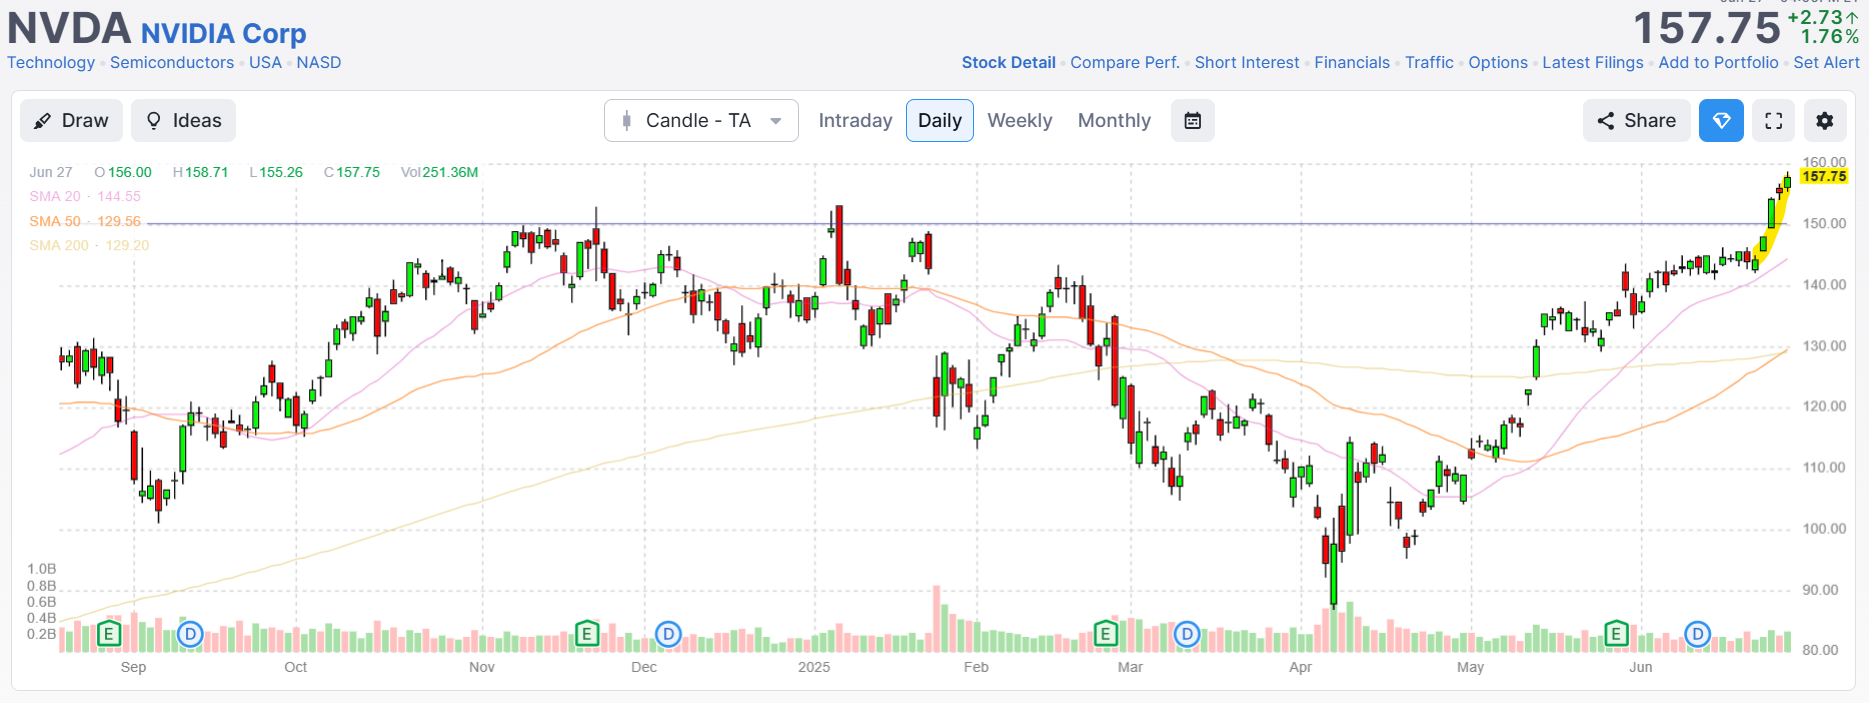
Task: Open the Traffic link
Action: (x=1429, y=62)
